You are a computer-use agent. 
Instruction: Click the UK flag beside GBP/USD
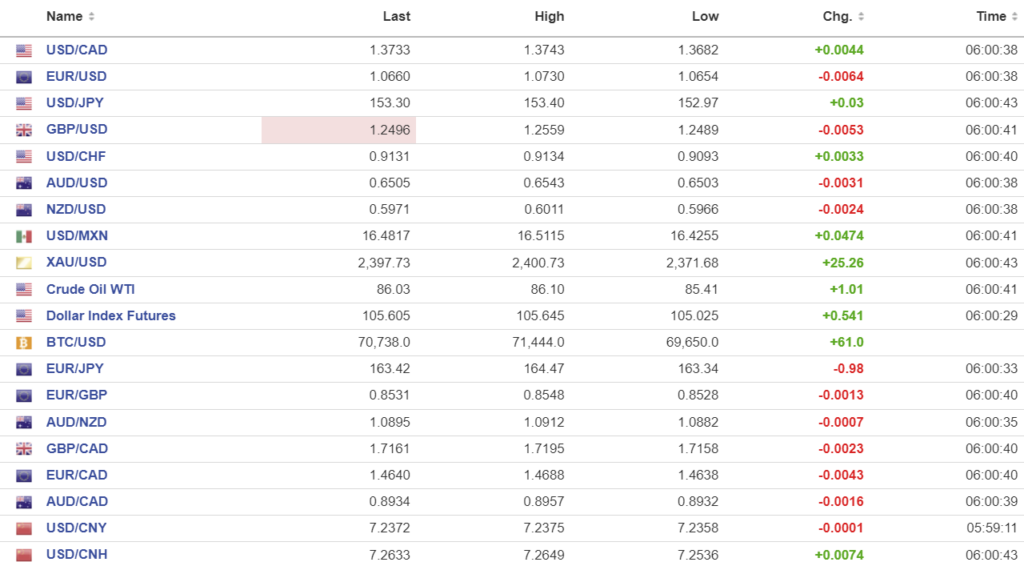[x=24, y=130]
